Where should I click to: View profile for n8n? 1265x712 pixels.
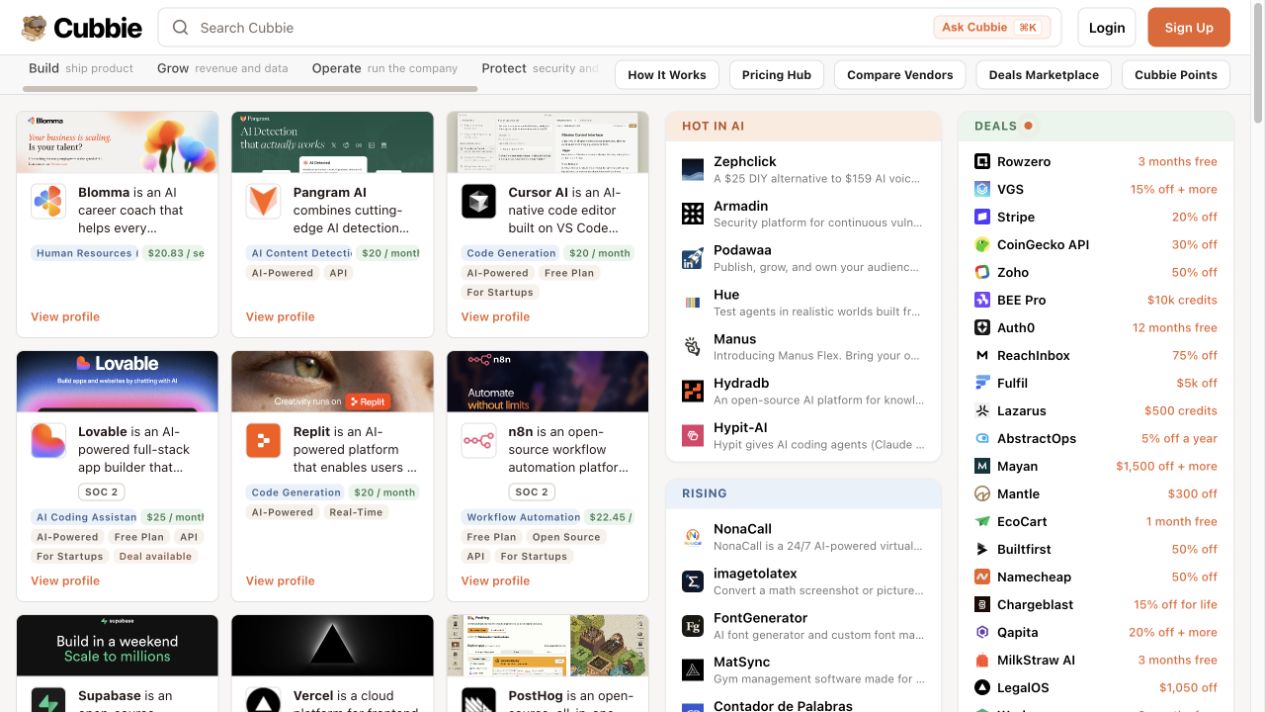[x=495, y=581]
